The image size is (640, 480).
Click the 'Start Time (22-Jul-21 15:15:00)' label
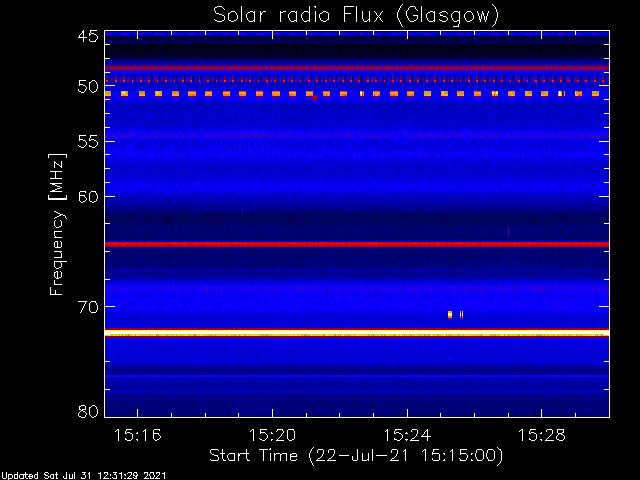[356, 456]
